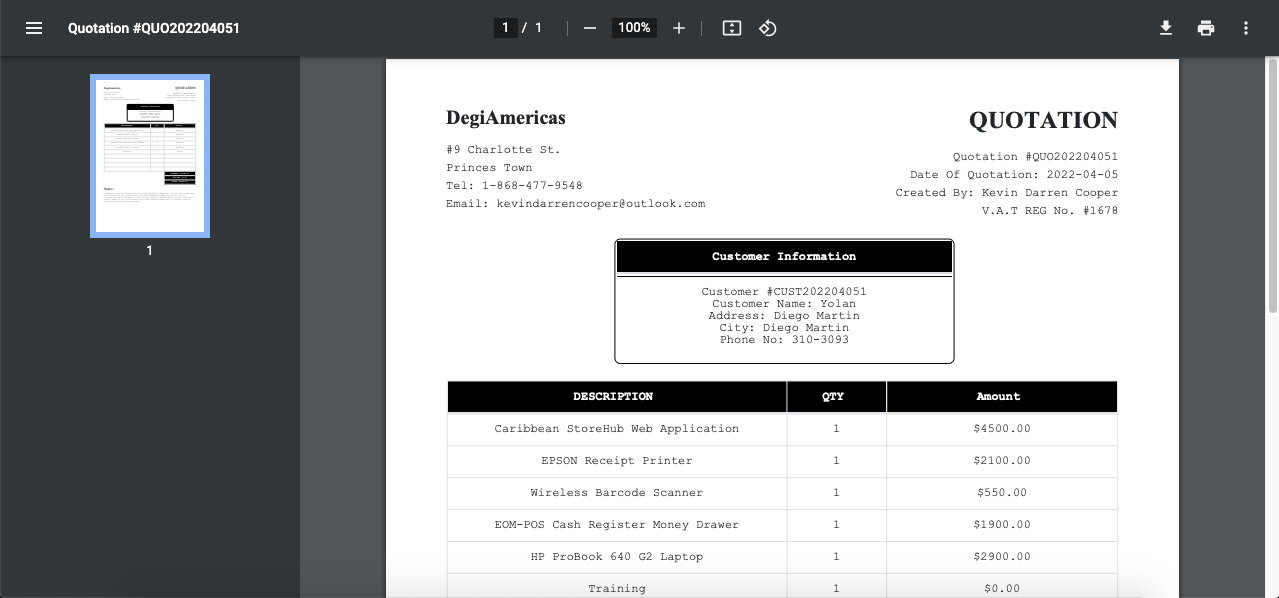The width and height of the screenshot is (1279, 598).
Task: Print the quotation document
Action: click(x=1206, y=28)
